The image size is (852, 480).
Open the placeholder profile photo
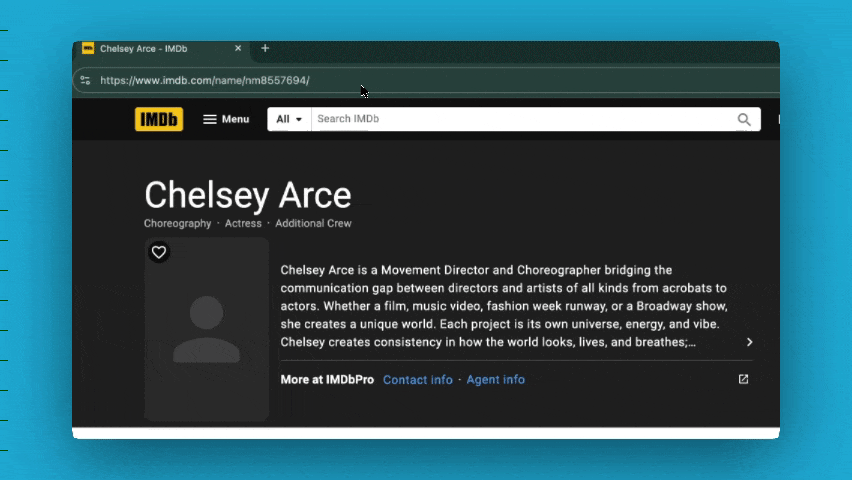point(206,329)
